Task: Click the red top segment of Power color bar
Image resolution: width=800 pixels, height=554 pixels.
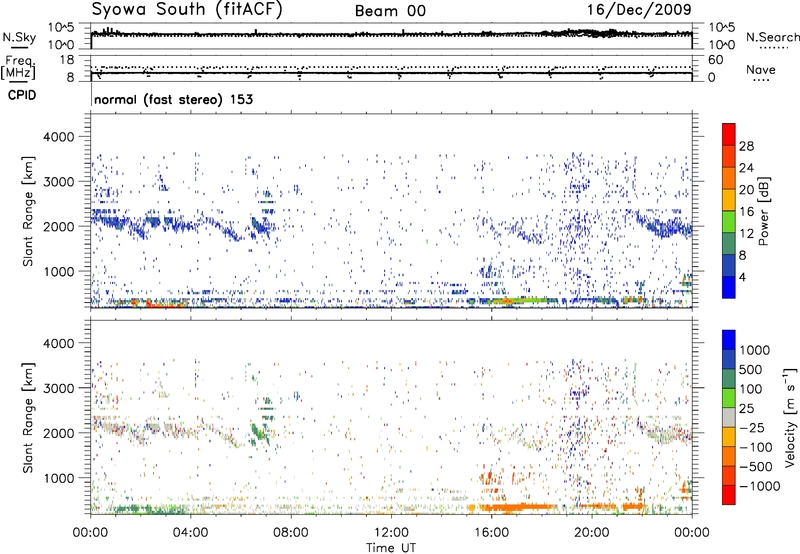Action: tap(729, 134)
